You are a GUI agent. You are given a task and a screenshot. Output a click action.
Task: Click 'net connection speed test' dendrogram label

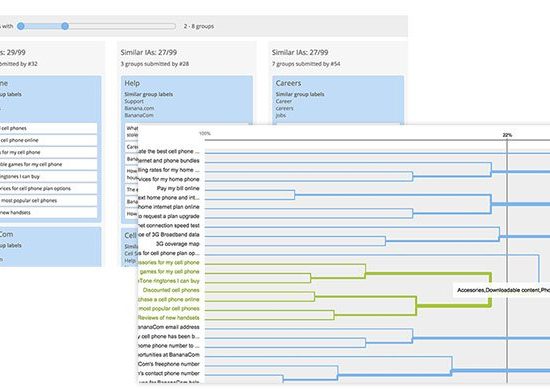click(x=169, y=226)
